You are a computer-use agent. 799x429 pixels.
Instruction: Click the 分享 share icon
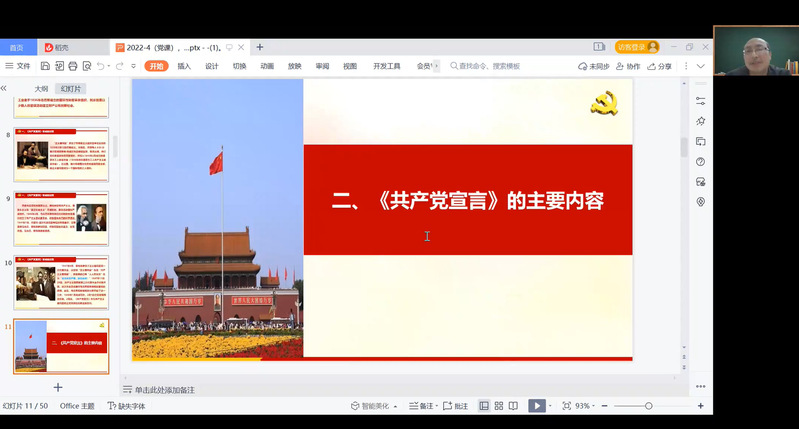point(661,66)
